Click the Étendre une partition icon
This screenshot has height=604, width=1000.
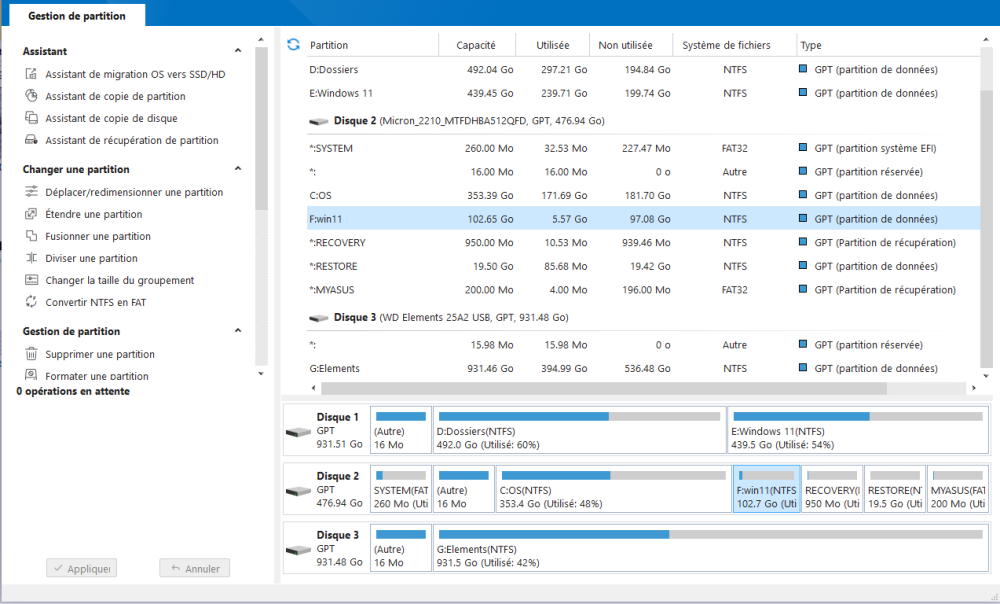pos(31,214)
